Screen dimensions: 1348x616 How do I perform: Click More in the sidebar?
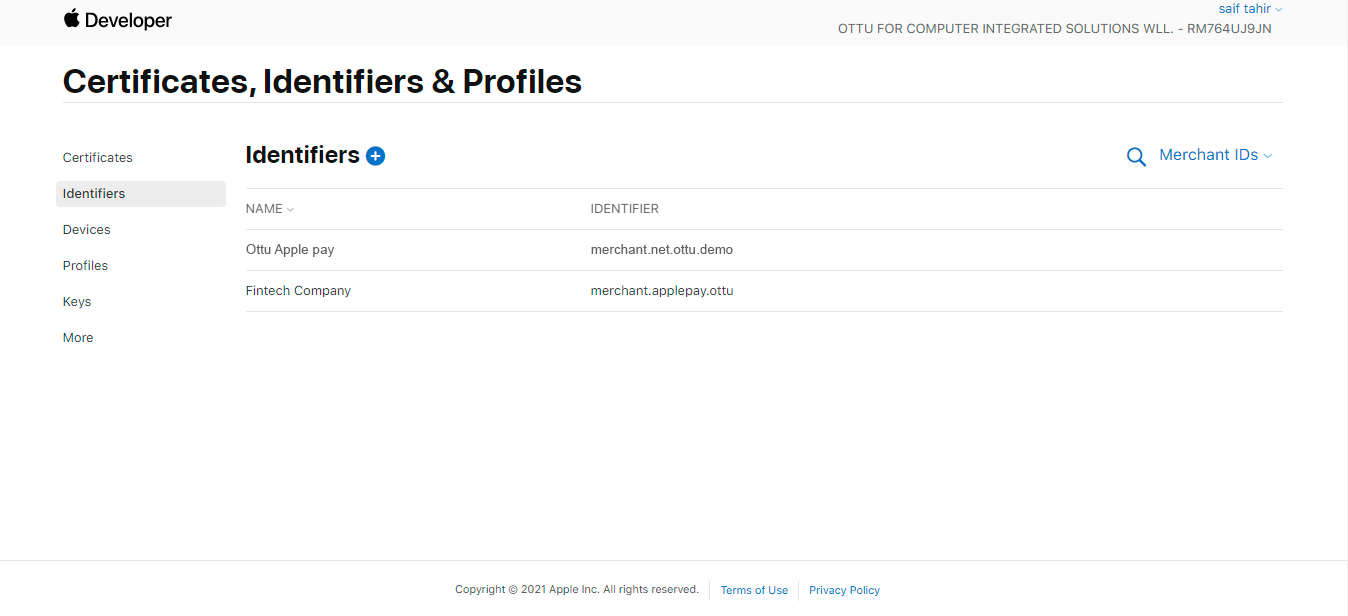pyautogui.click(x=77, y=337)
